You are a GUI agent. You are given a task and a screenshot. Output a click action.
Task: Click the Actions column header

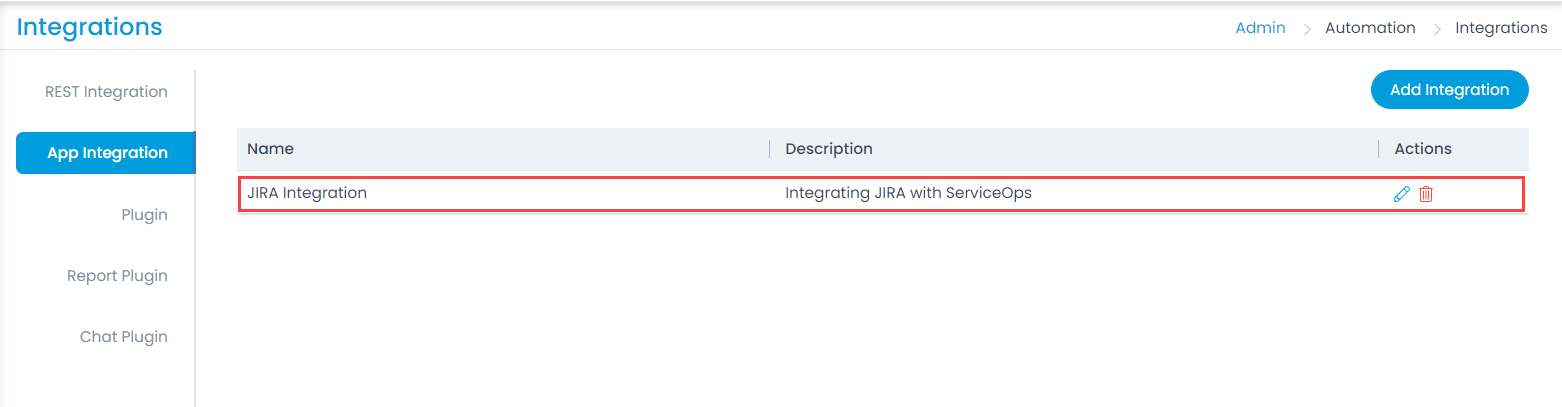point(1423,149)
